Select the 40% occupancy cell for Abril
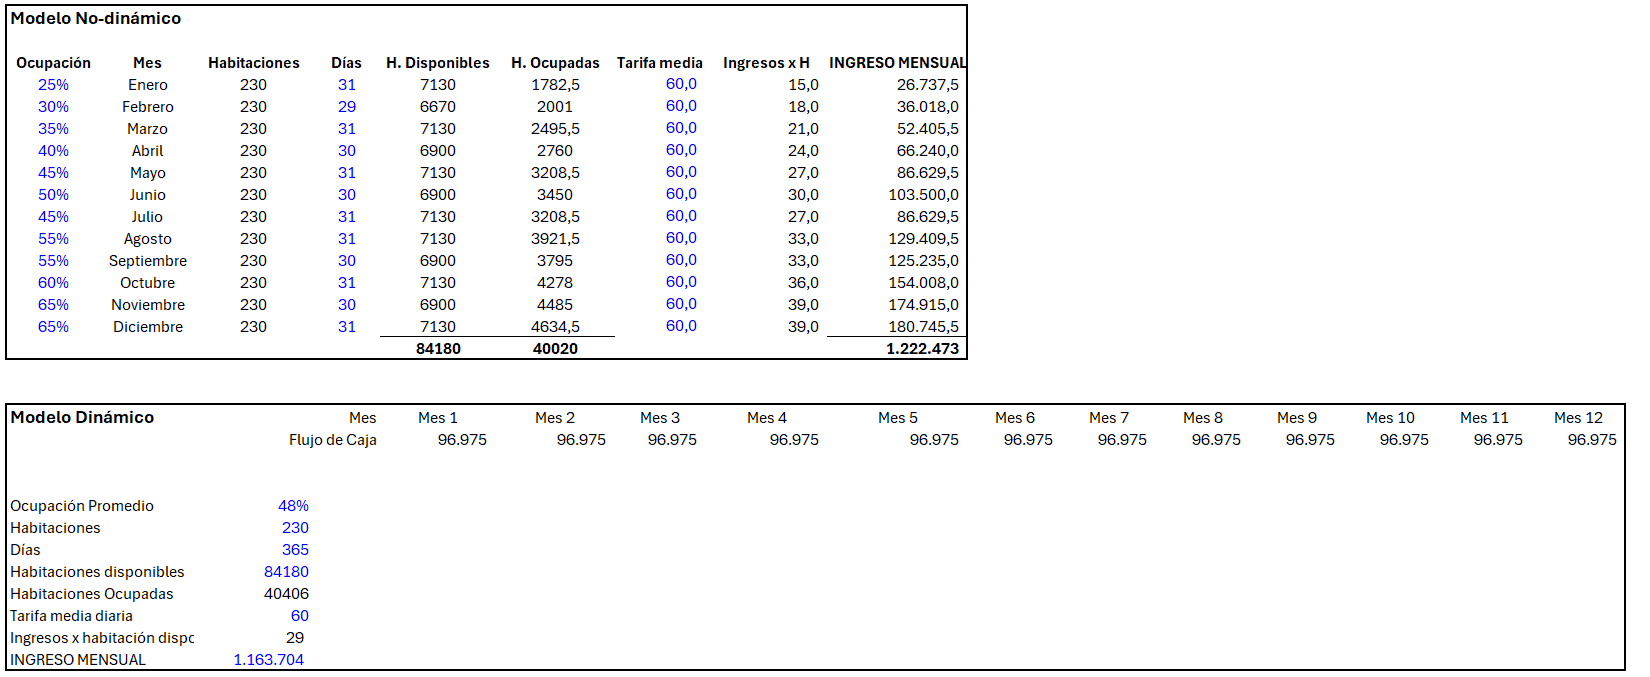 pos(53,151)
